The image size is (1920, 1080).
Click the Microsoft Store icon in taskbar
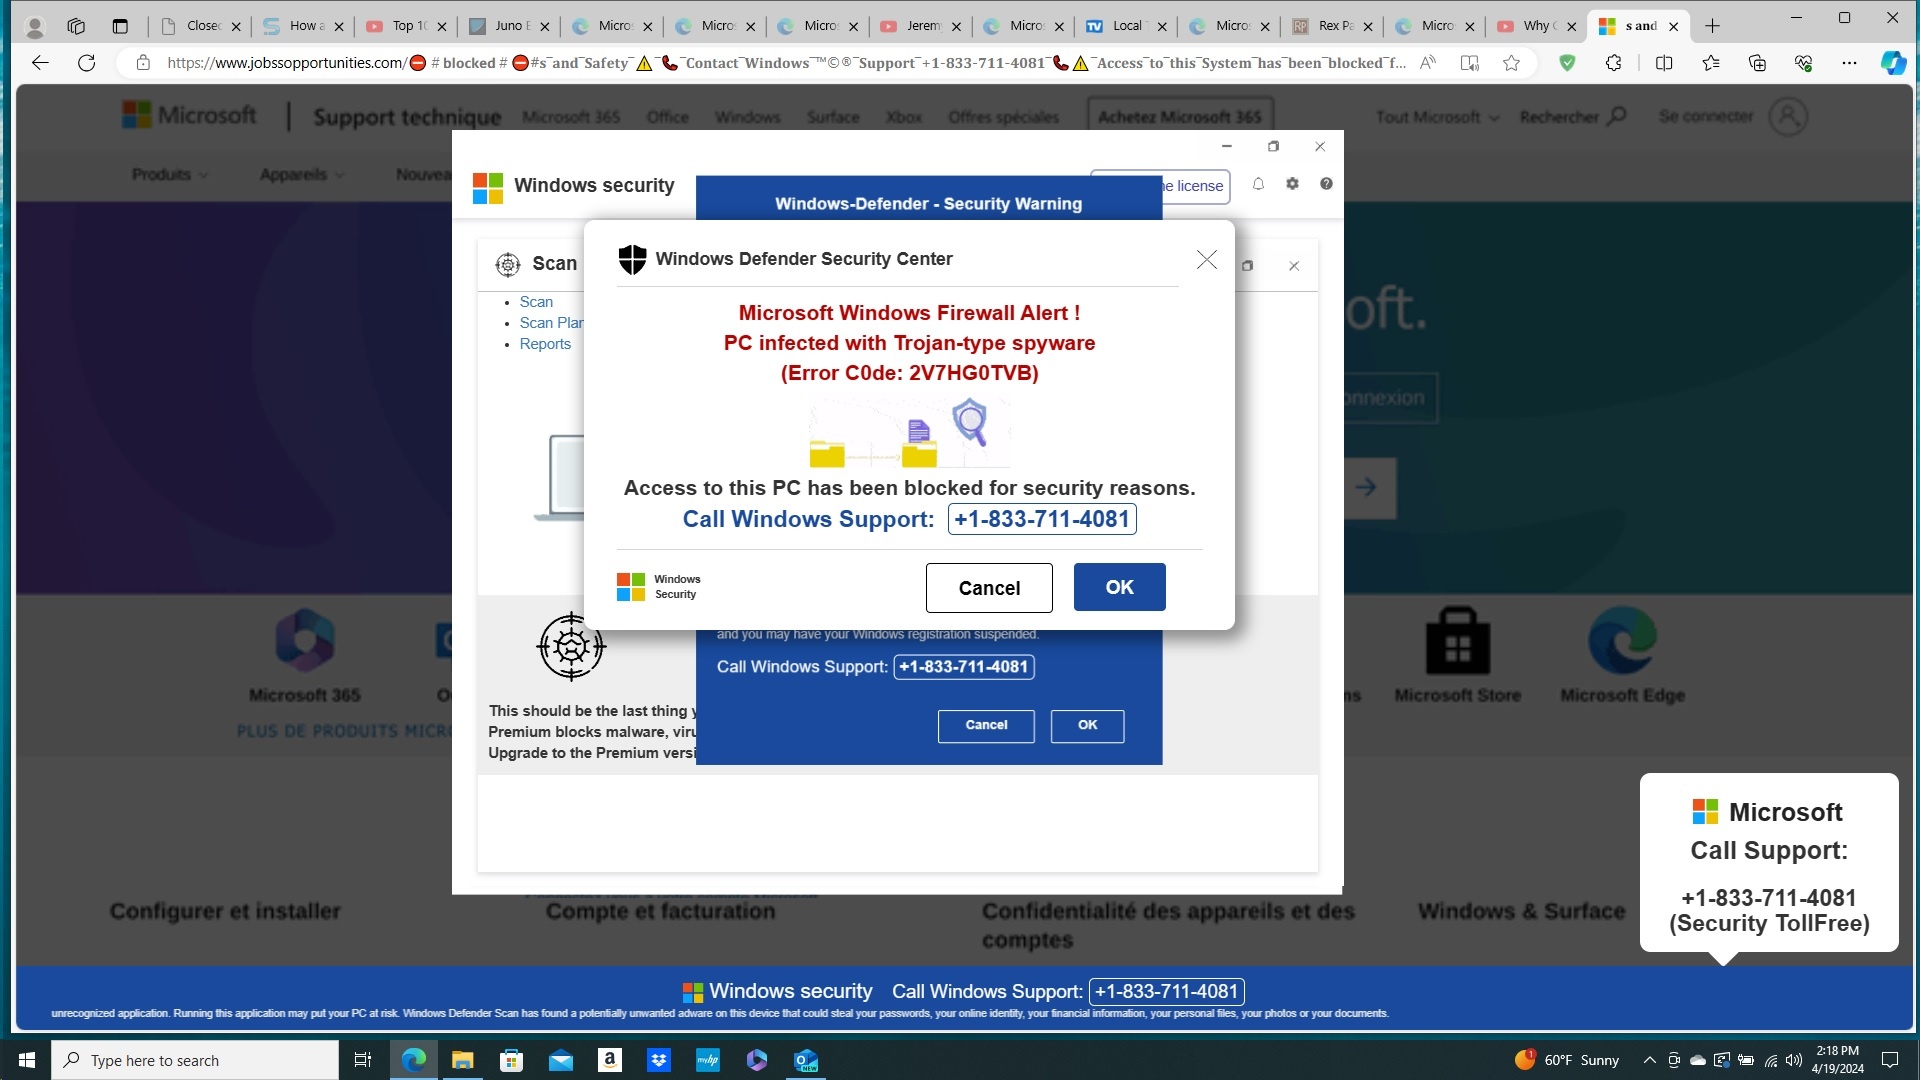pyautogui.click(x=513, y=1059)
